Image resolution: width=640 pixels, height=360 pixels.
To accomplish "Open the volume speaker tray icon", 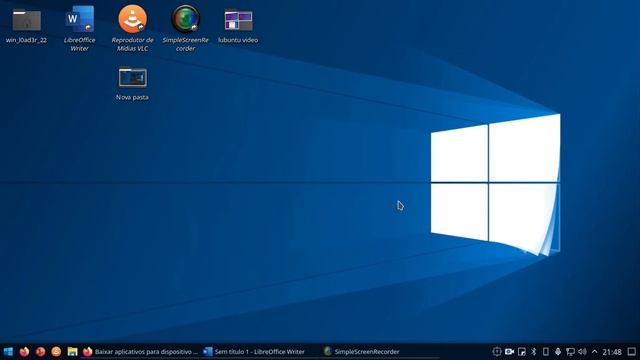I will click(x=582, y=351).
